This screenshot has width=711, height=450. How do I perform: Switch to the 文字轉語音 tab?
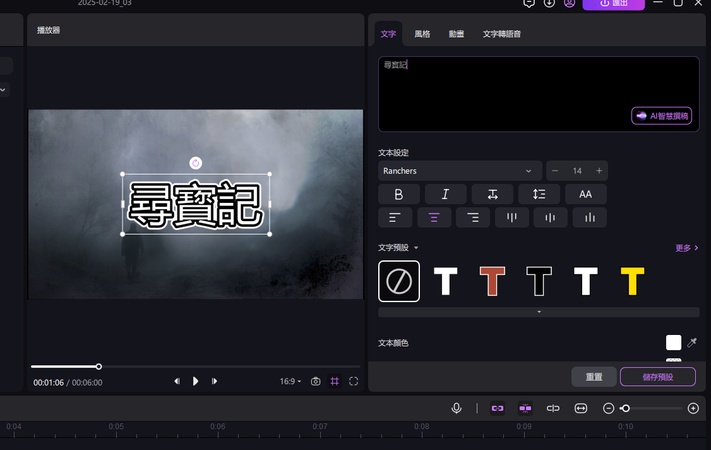point(502,34)
